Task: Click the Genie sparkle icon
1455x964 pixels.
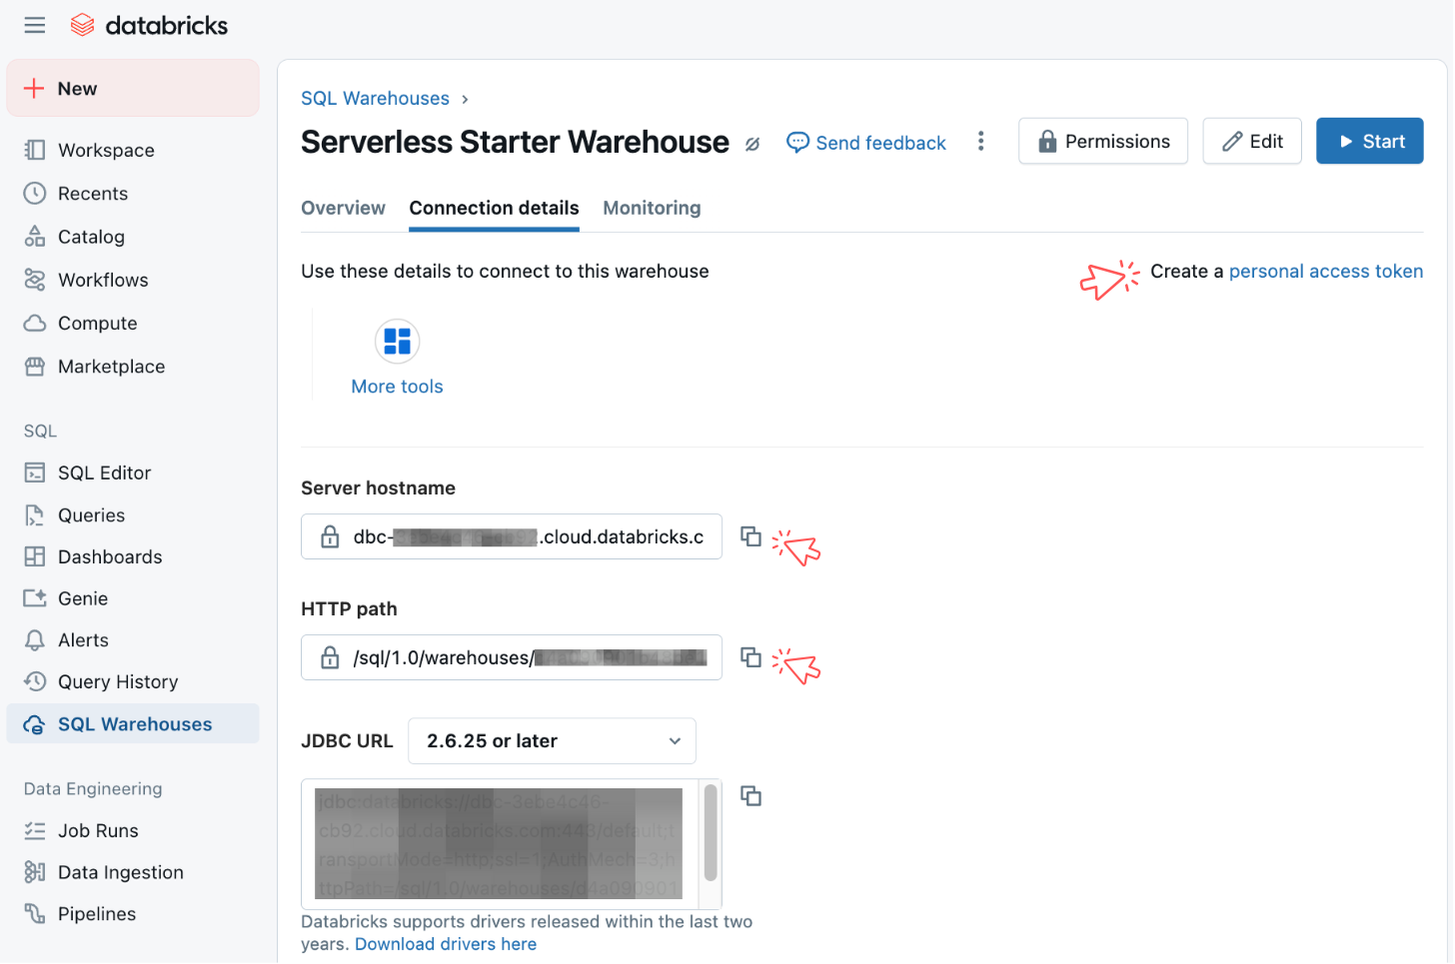Action: point(35,598)
